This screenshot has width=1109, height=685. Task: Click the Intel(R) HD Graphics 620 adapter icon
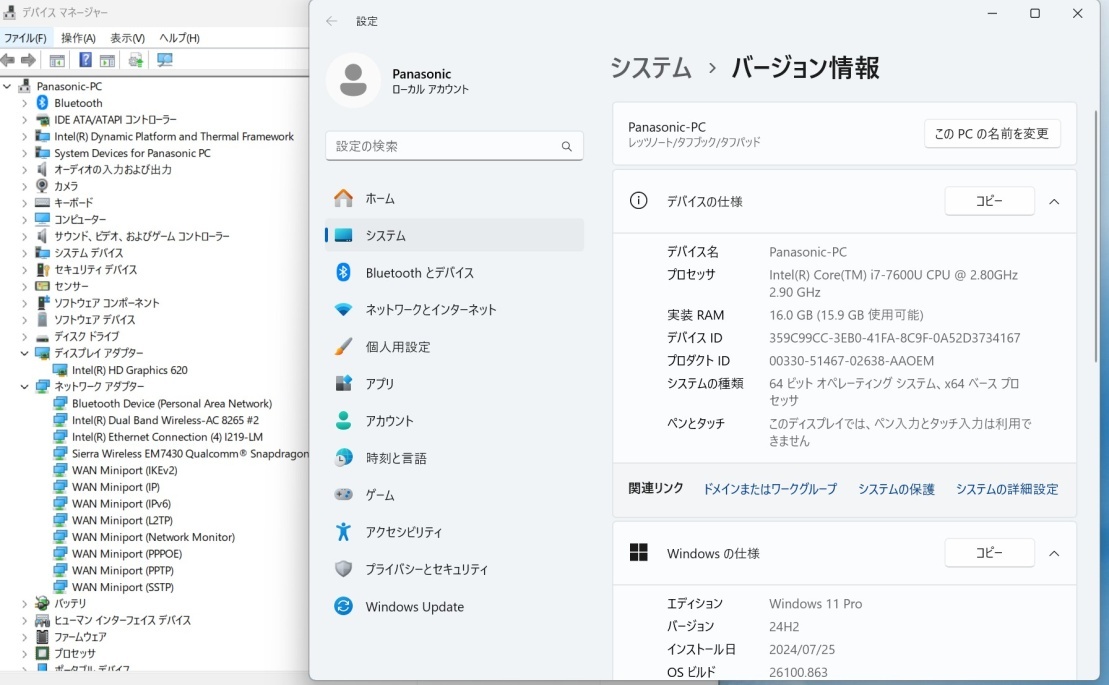tap(60, 370)
